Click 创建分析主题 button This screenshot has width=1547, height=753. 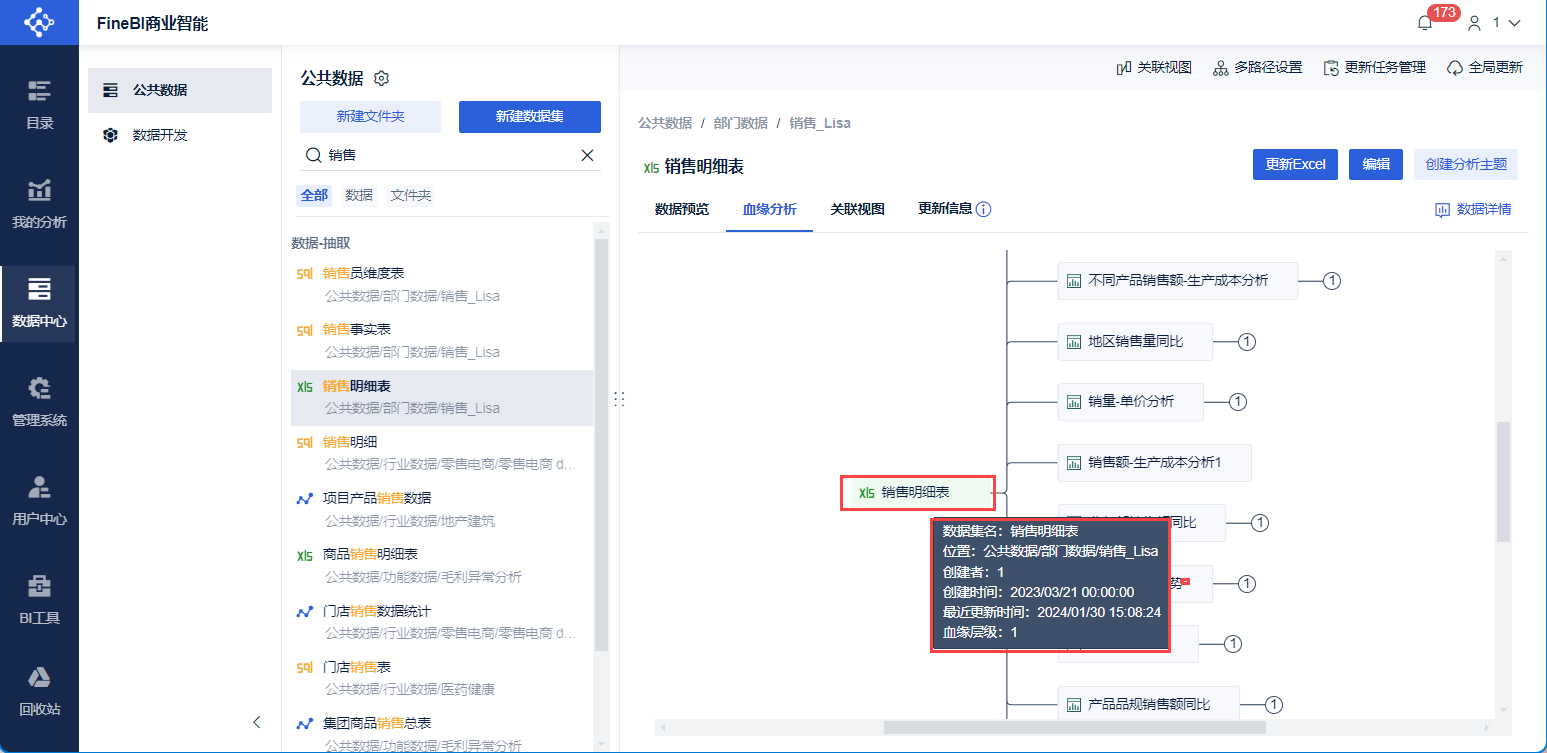click(x=1466, y=165)
